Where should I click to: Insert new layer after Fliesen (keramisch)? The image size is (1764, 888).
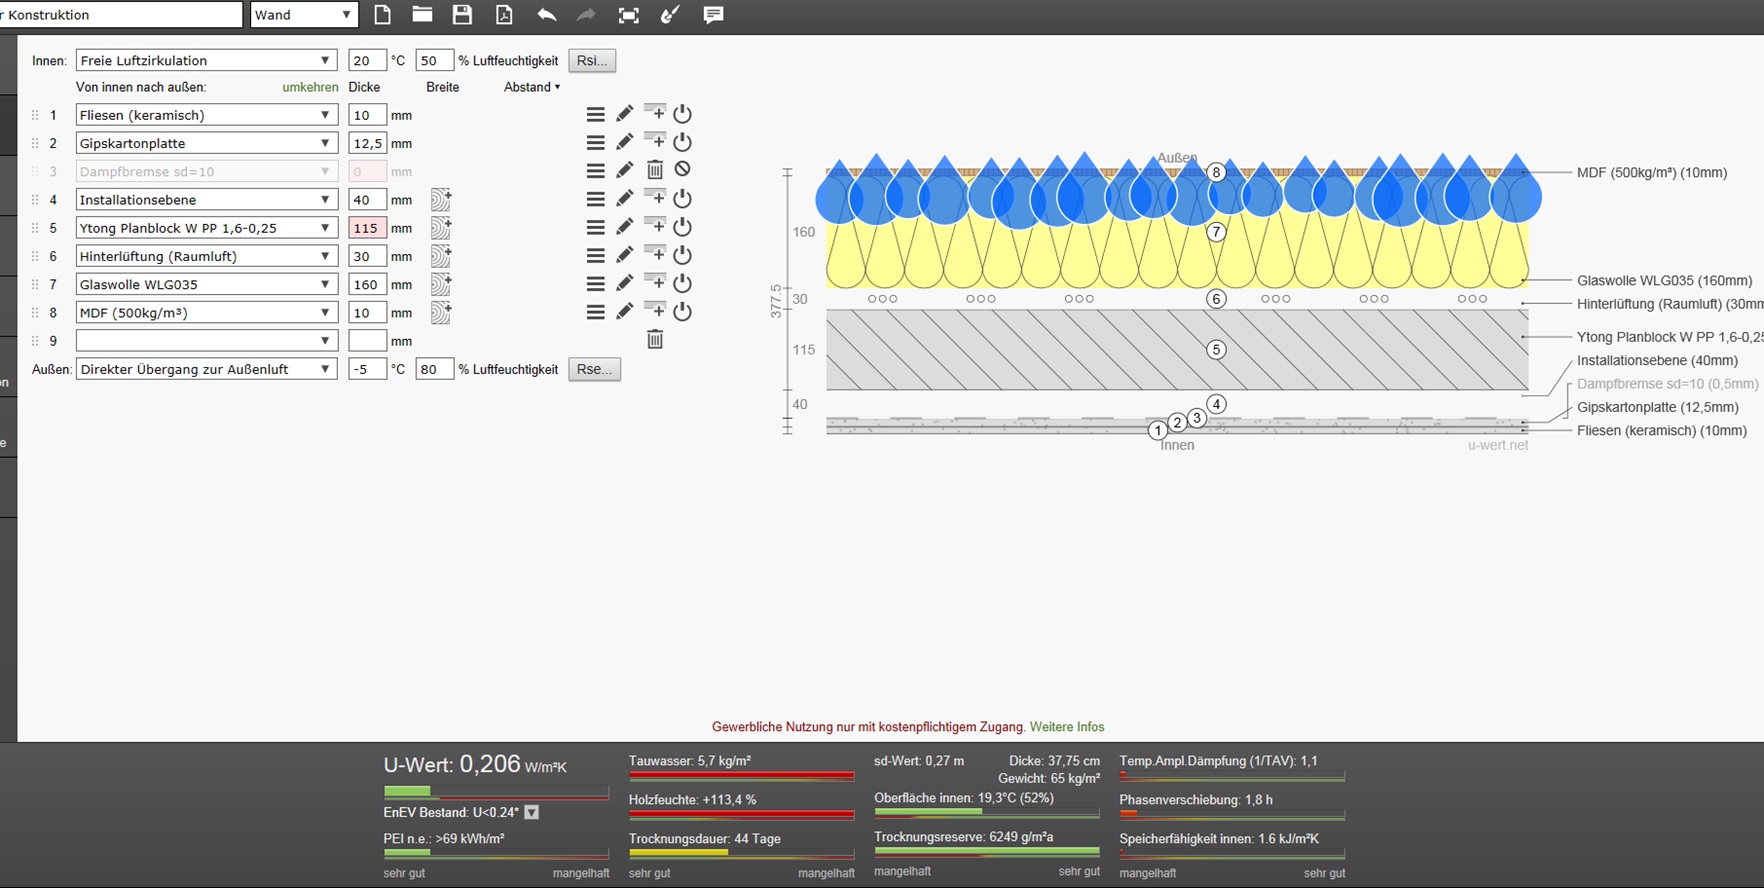654,113
